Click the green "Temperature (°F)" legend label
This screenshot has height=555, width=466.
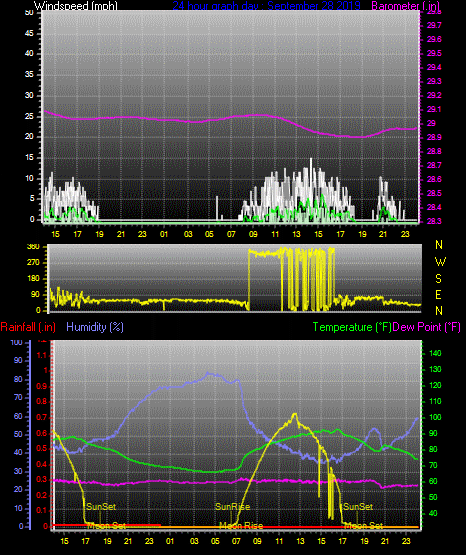coord(352,327)
